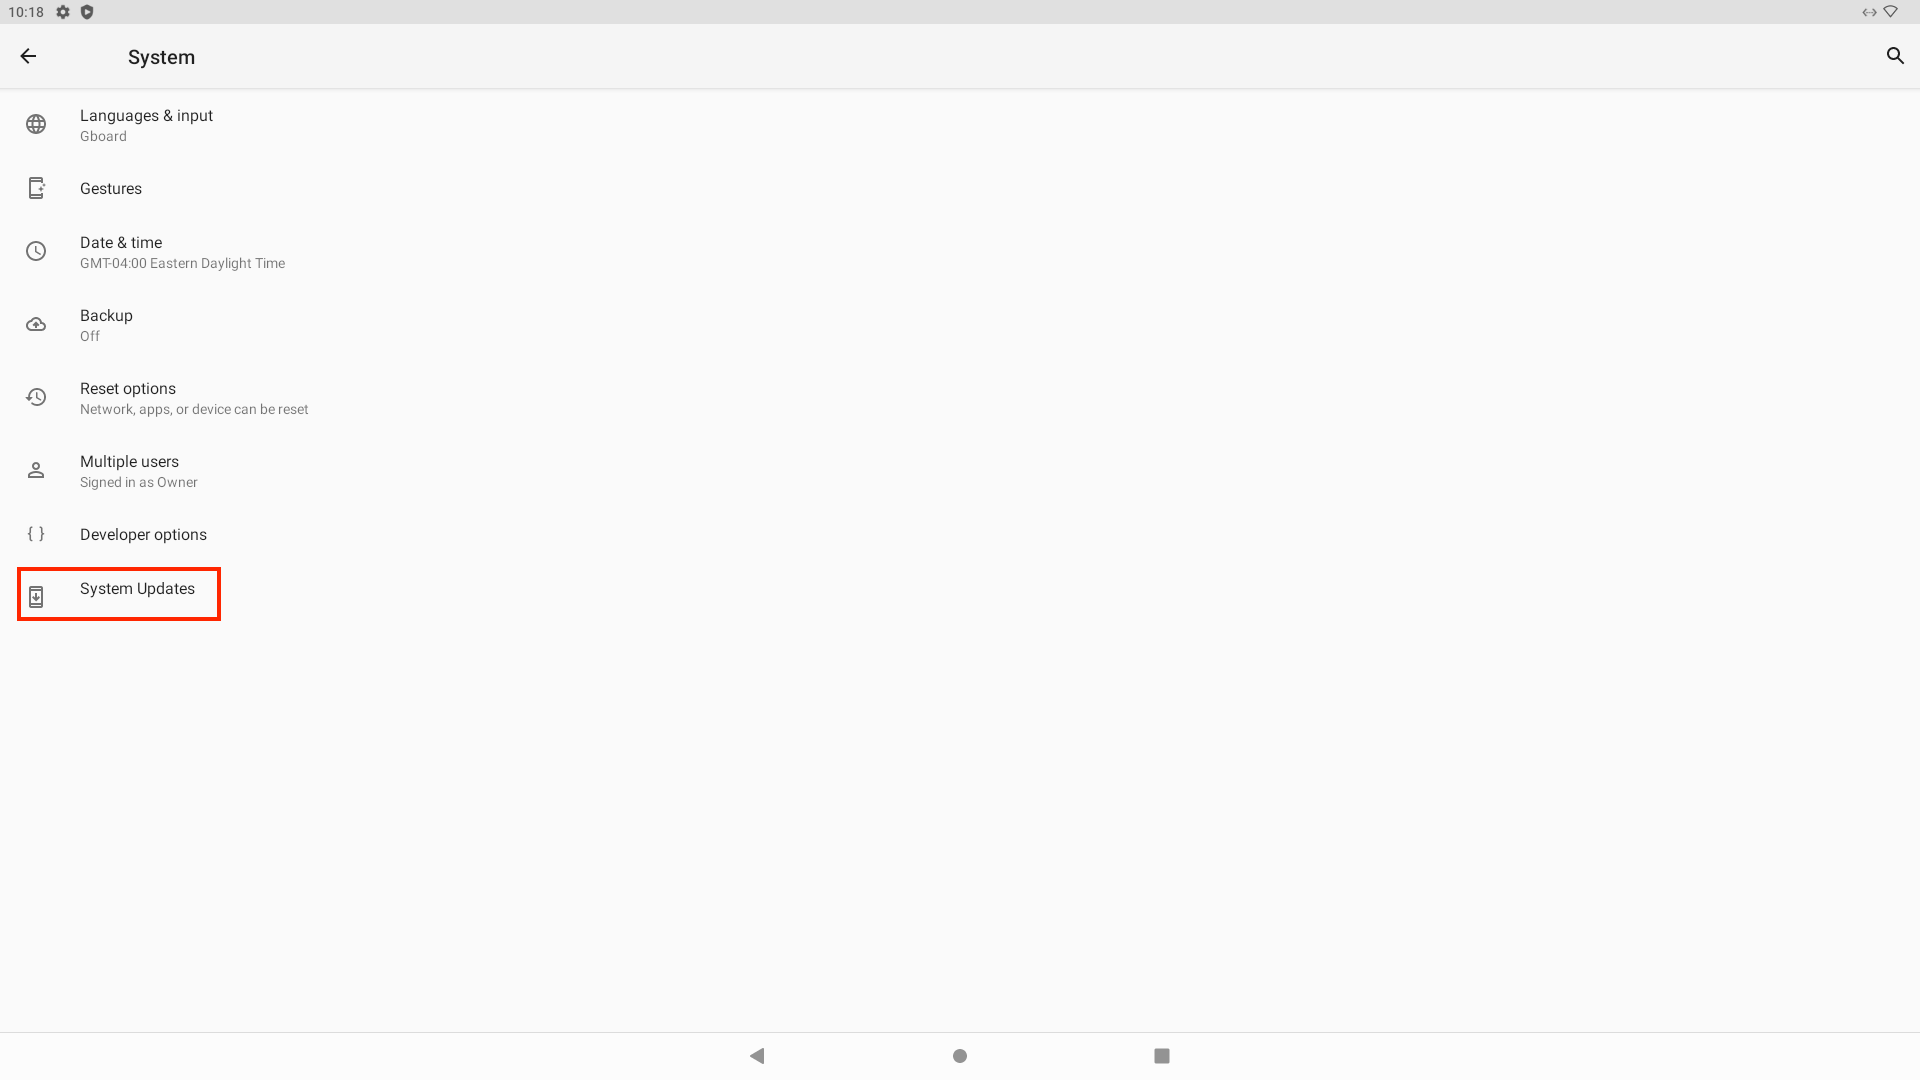Click back navigation arrow
The image size is (1920, 1080).
coord(28,55)
